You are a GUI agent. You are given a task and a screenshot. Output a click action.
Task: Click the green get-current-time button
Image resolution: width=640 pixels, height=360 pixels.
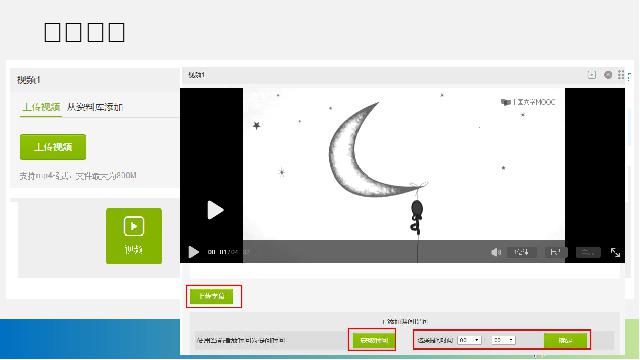click(373, 340)
